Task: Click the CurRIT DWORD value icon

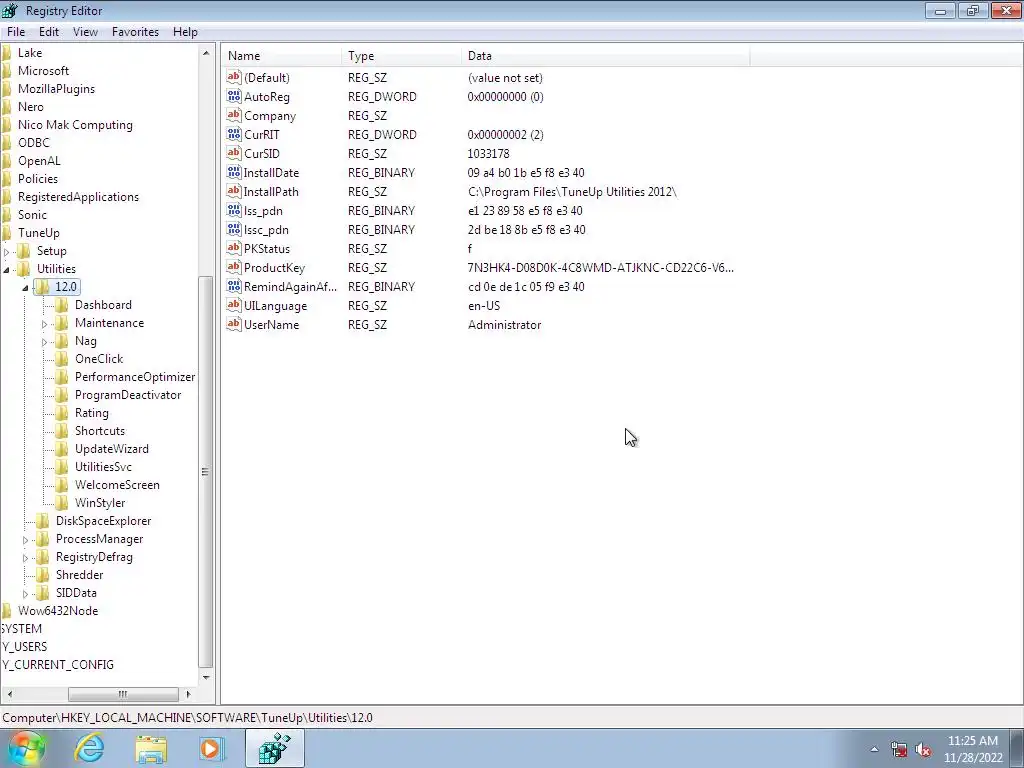Action: point(234,134)
